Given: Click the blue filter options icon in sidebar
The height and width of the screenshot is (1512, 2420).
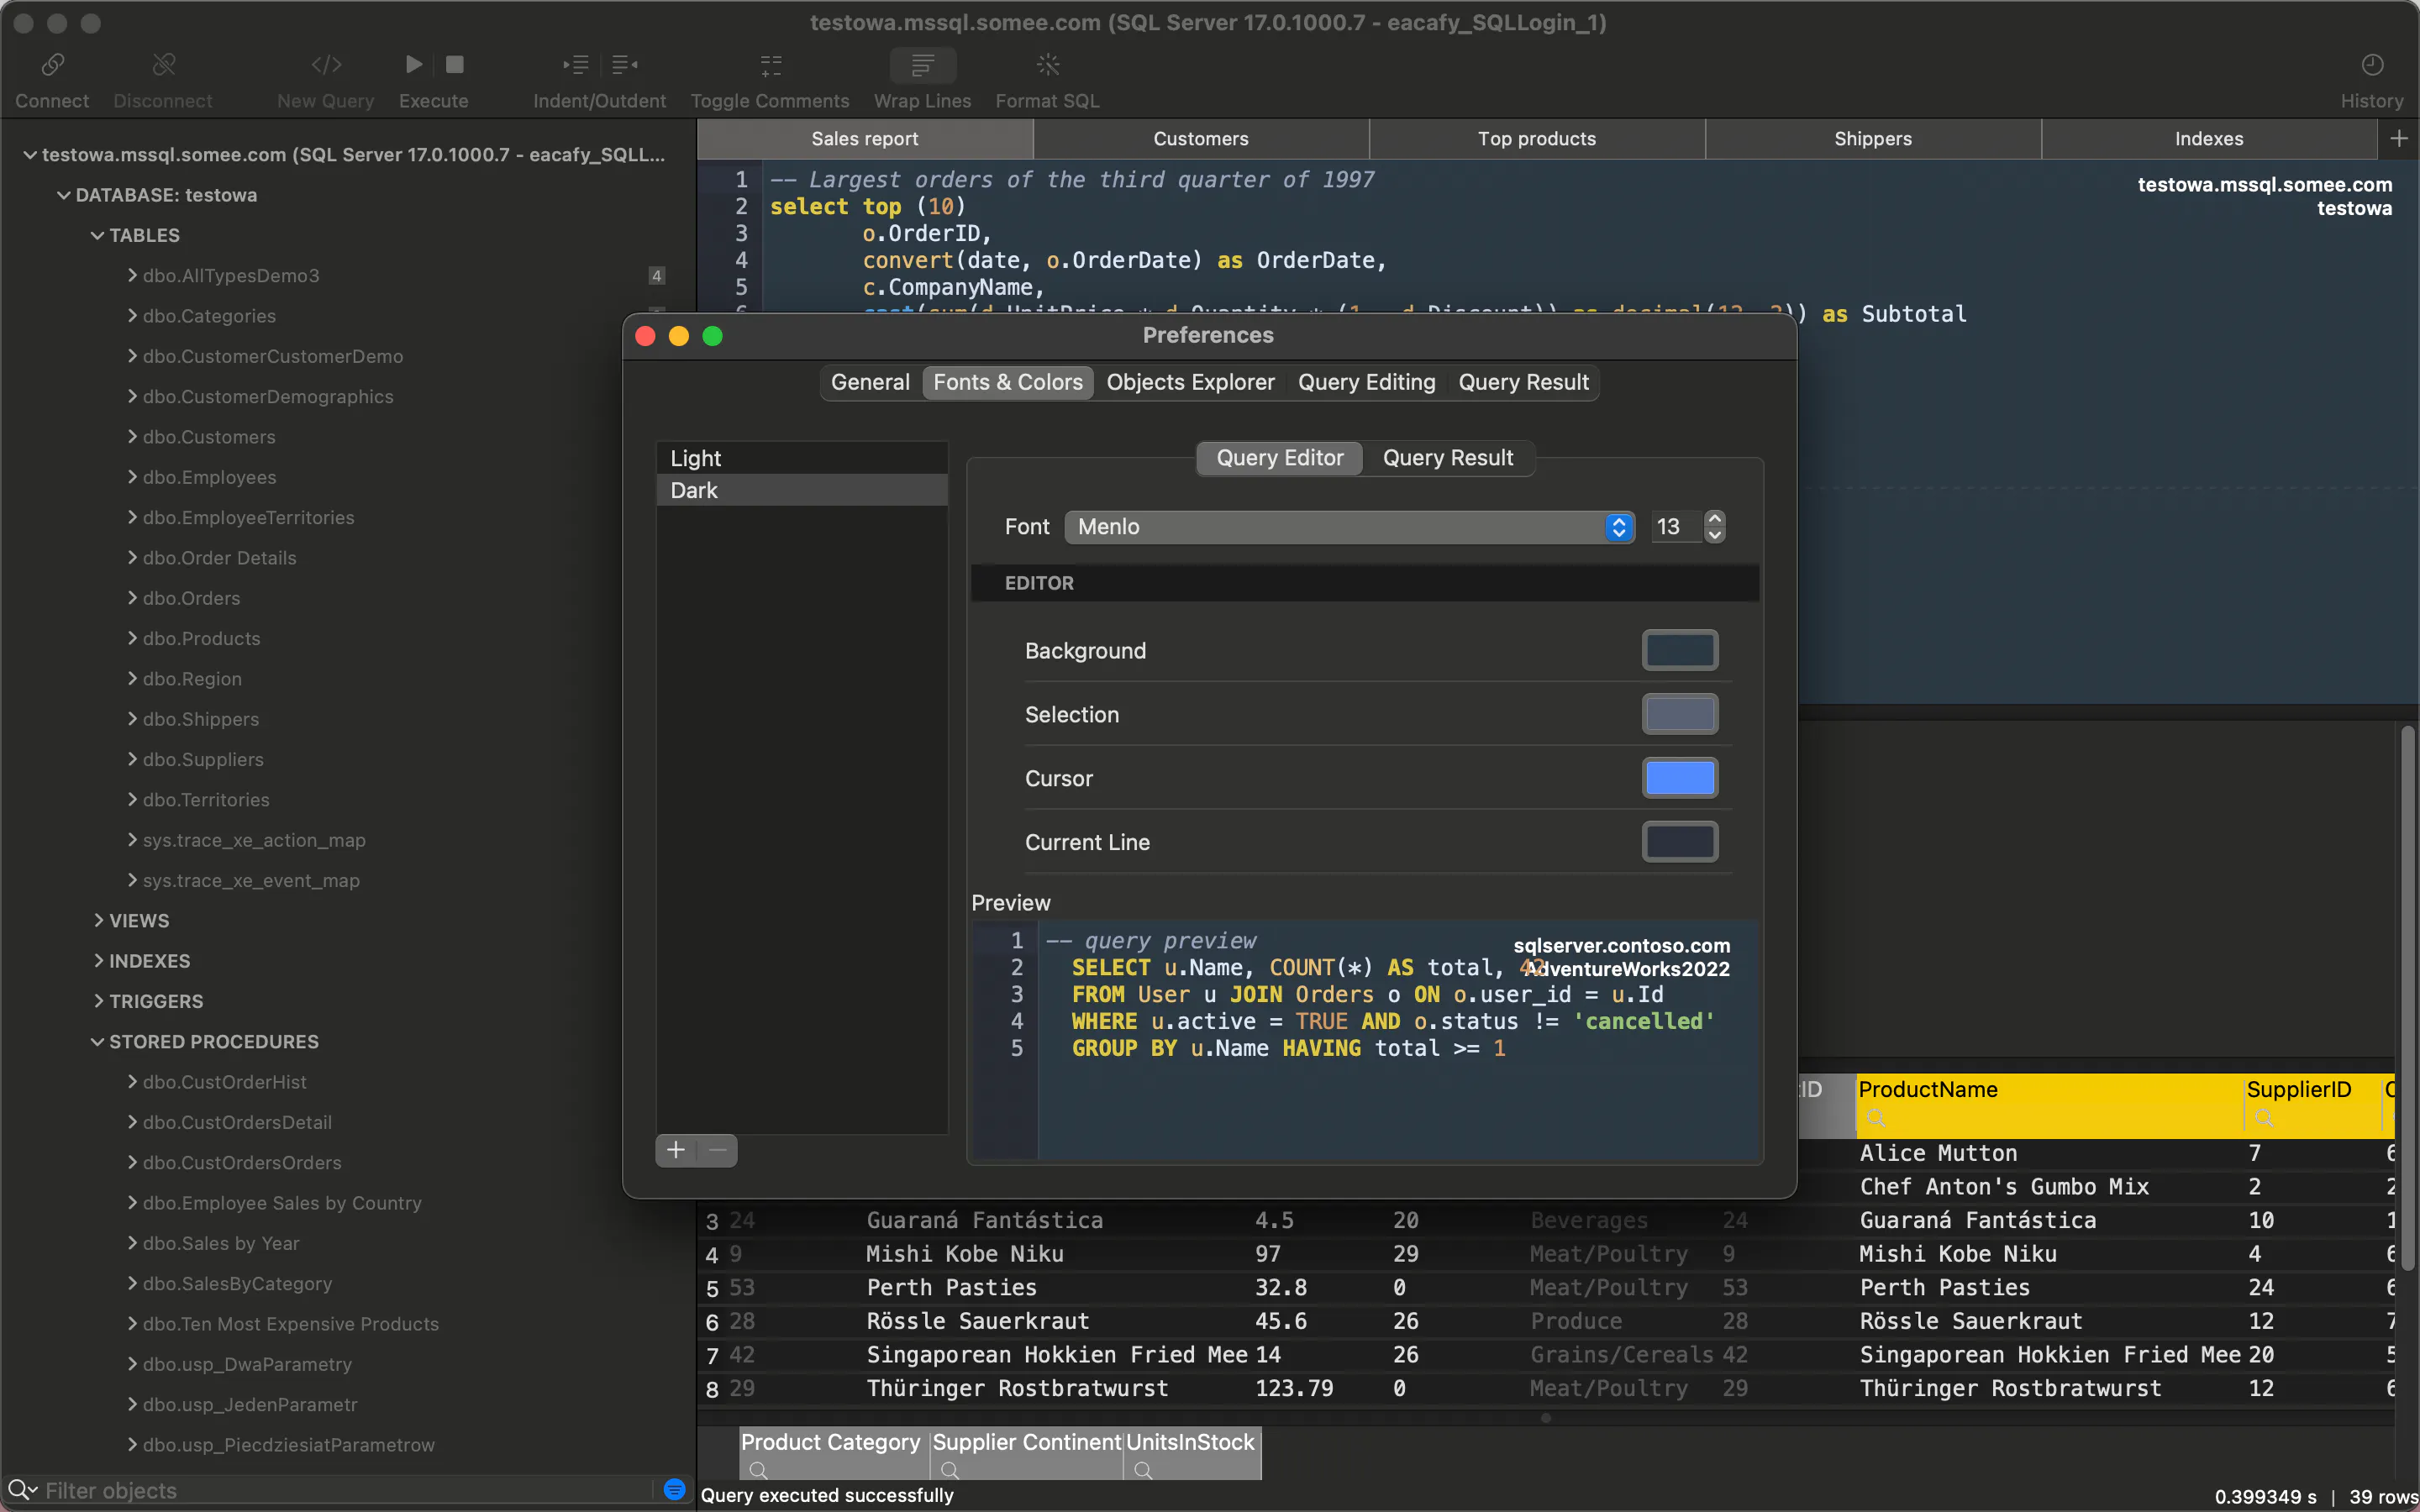Looking at the screenshot, I should click(x=675, y=1490).
